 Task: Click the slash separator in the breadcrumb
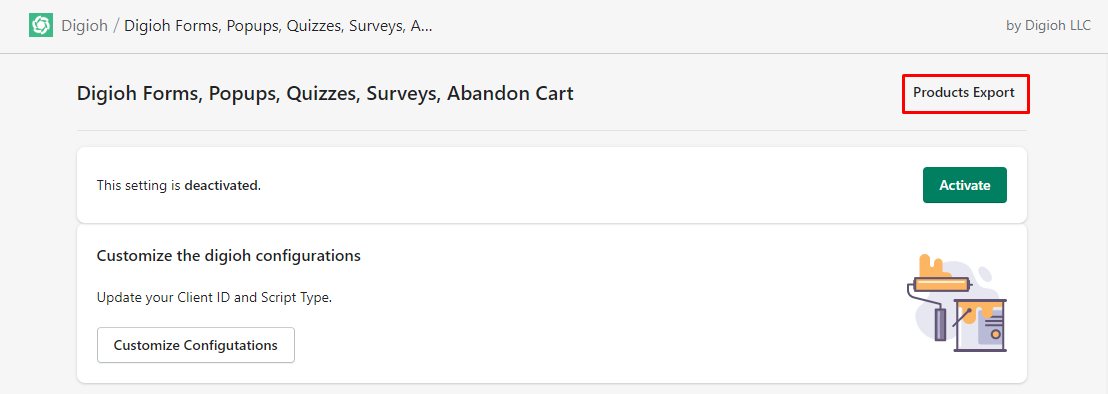[x=116, y=26]
